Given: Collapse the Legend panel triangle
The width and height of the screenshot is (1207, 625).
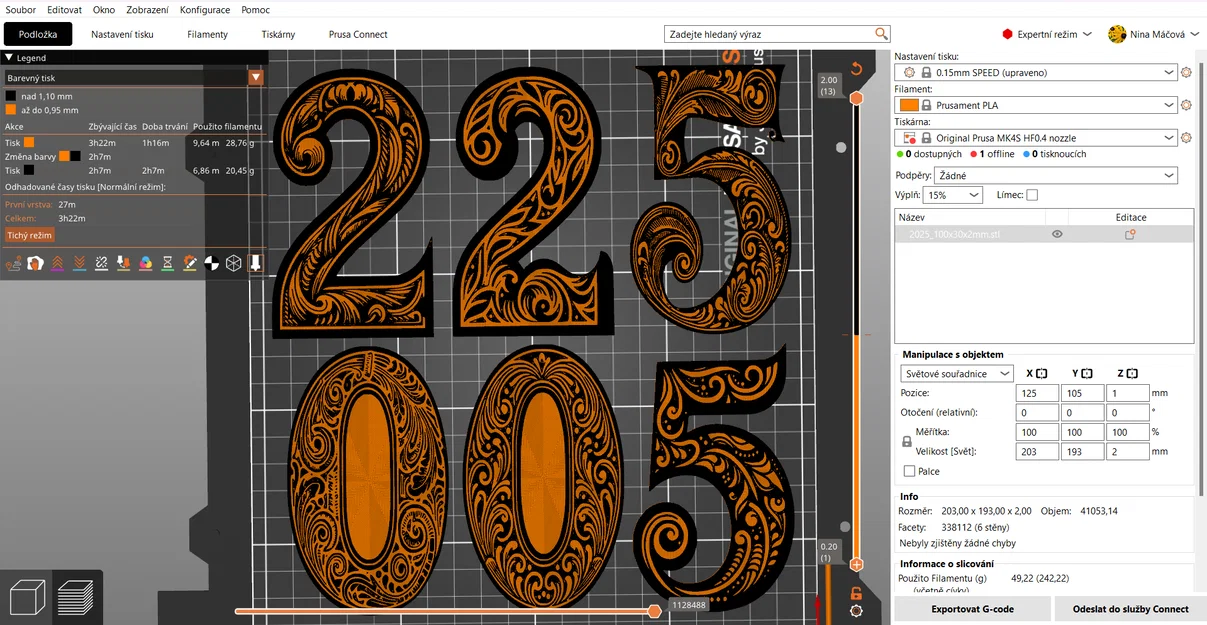Looking at the screenshot, I should [x=8, y=58].
